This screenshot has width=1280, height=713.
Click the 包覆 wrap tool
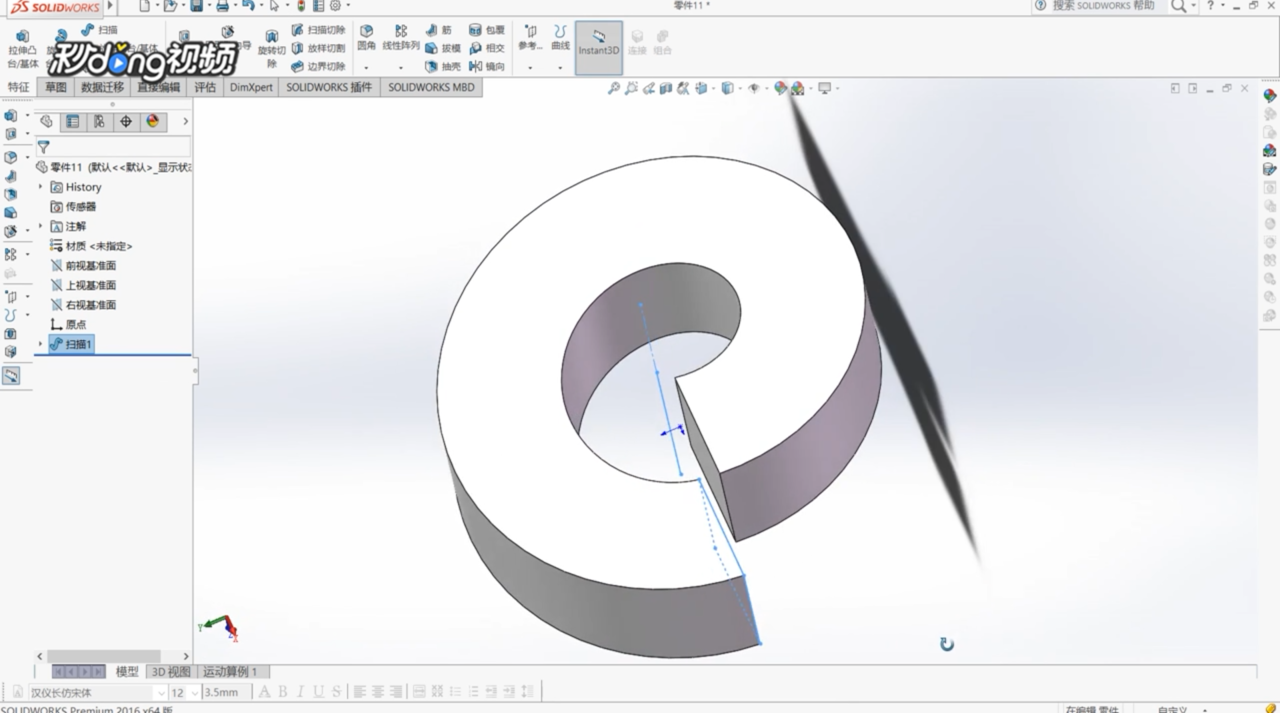pos(487,30)
